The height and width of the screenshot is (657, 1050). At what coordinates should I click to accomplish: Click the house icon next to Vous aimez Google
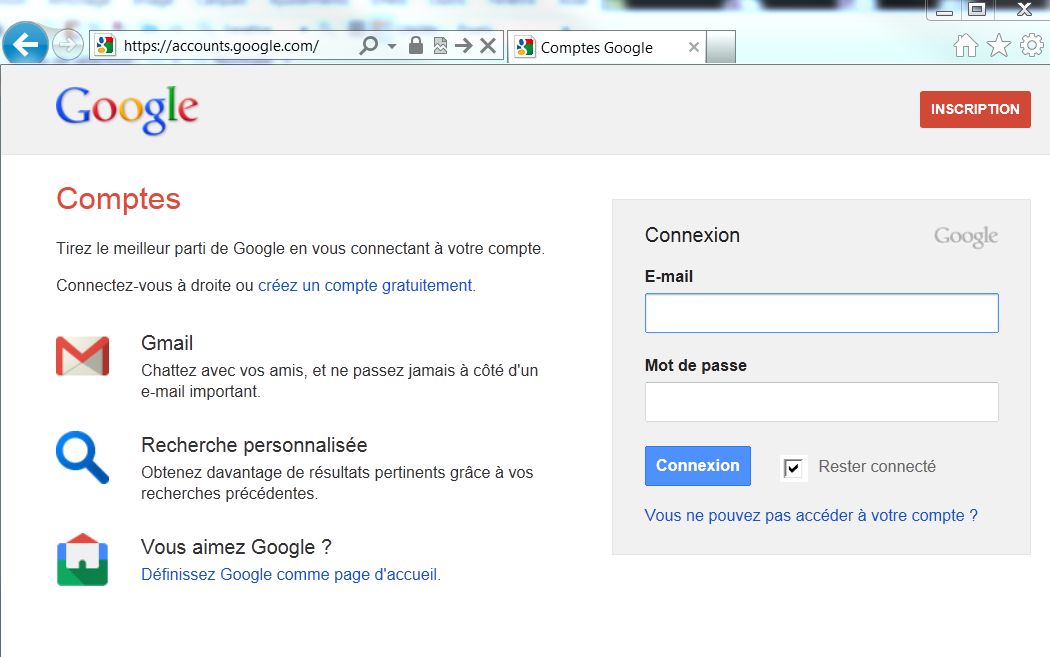click(x=81, y=560)
